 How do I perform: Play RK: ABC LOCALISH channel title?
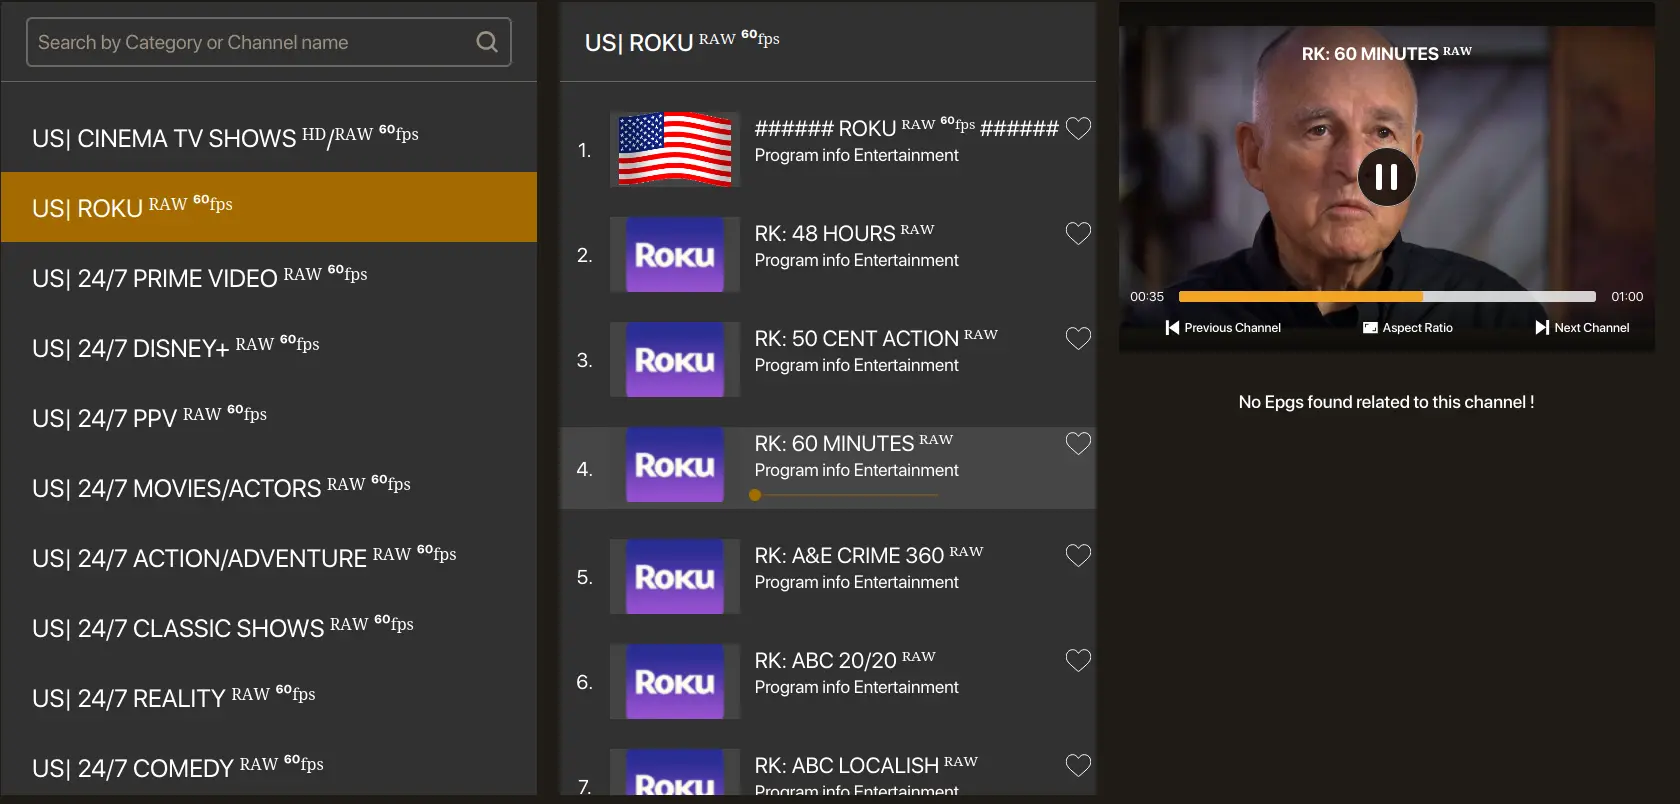866,765
